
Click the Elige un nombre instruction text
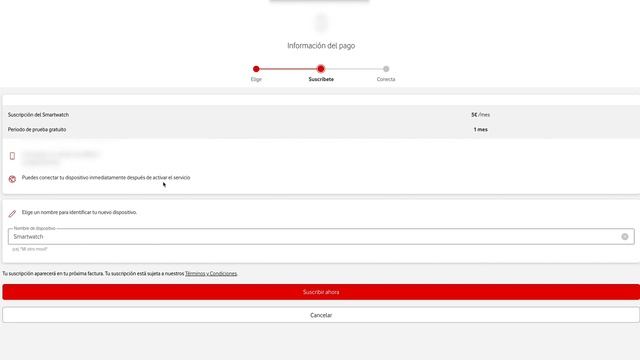pos(79,213)
